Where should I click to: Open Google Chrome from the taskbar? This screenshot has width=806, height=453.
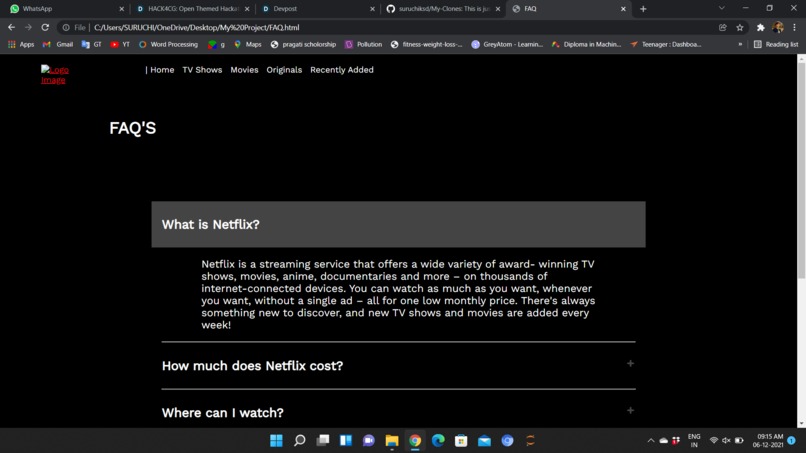(415, 441)
